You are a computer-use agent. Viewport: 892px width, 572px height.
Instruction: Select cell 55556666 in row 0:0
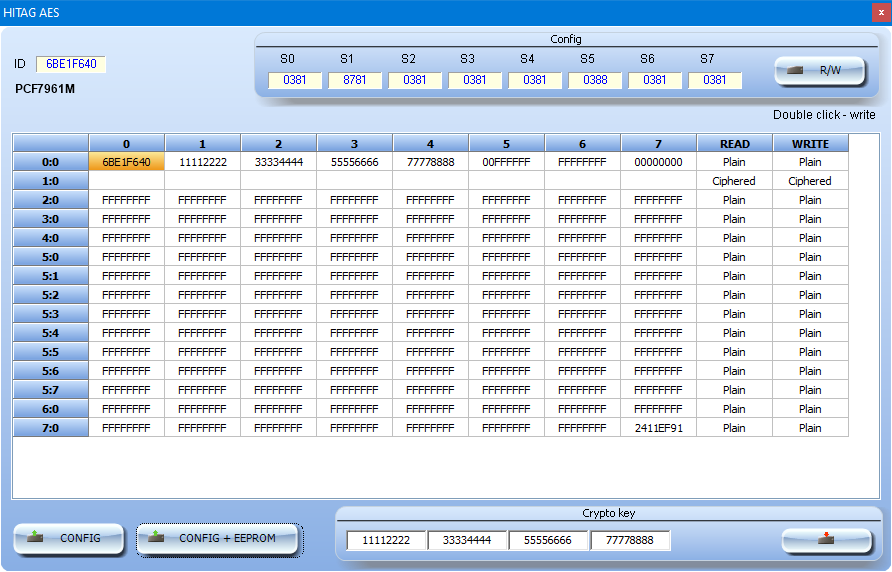pos(354,162)
